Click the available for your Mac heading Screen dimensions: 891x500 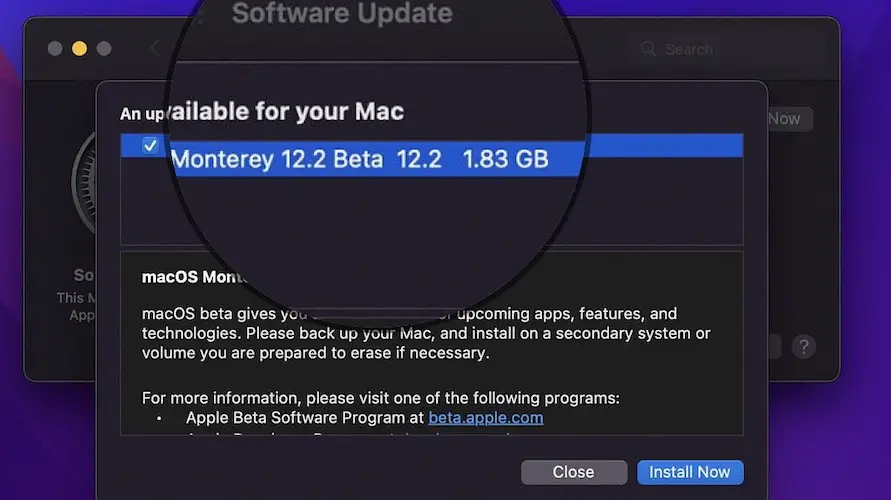coord(290,110)
